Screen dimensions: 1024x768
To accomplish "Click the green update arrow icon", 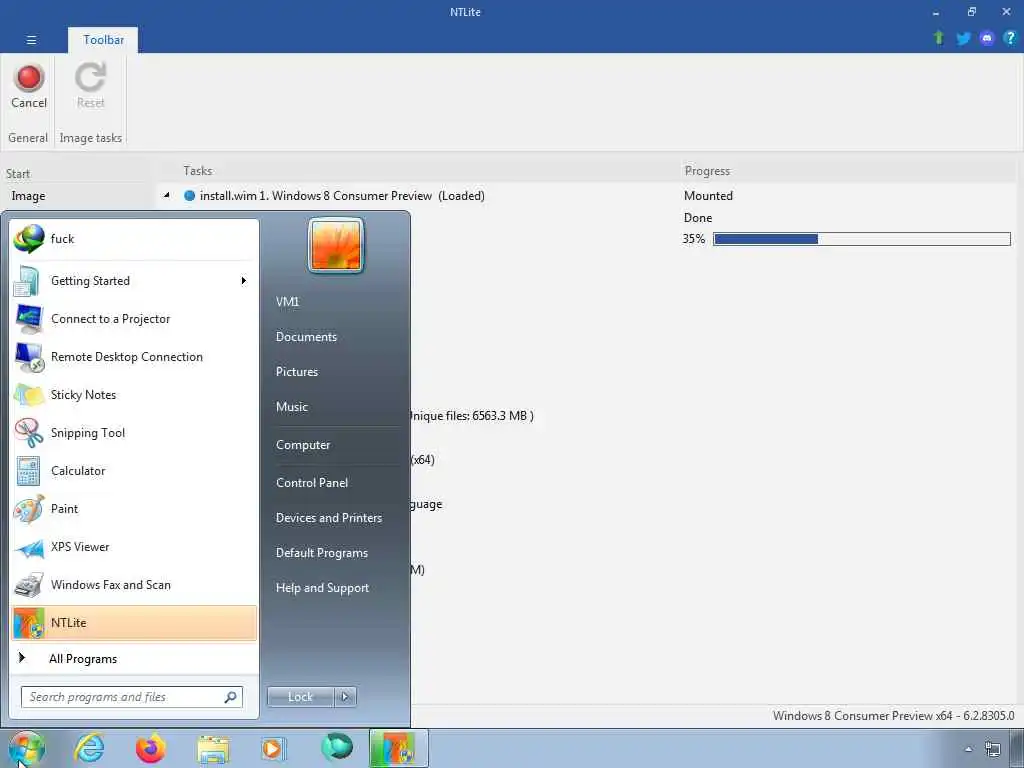I will 938,38.
